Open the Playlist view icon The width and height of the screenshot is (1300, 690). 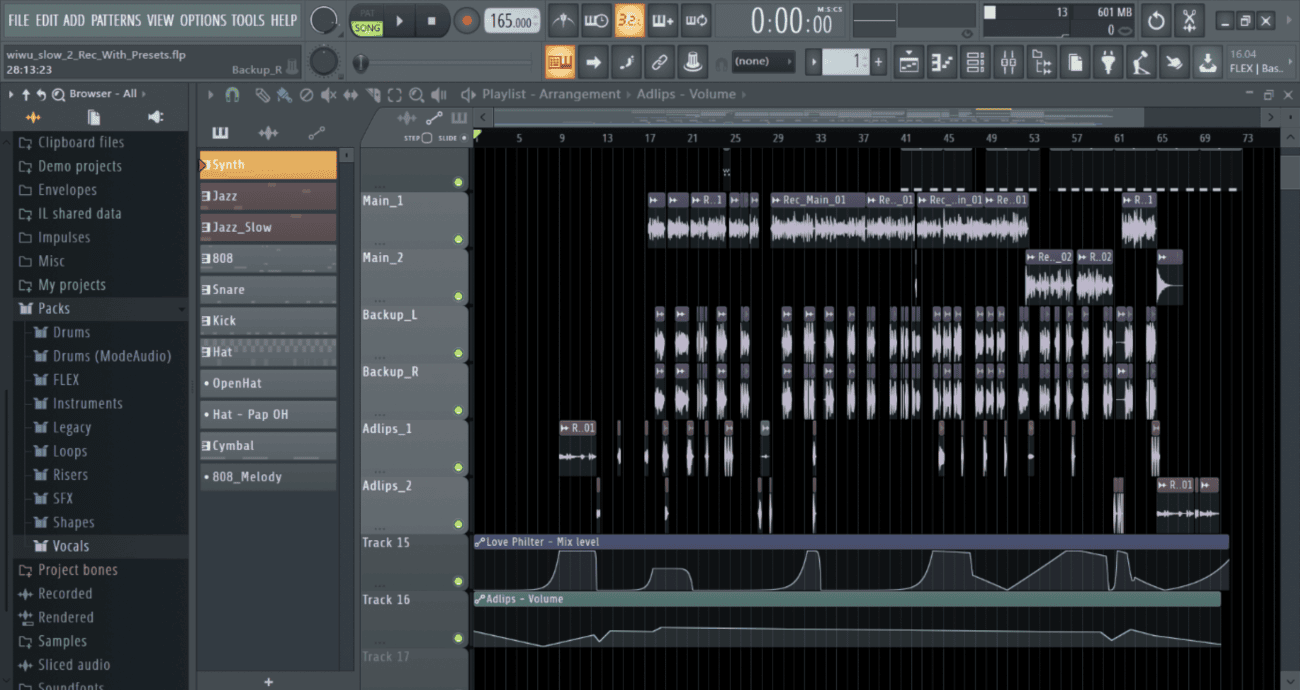908,63
